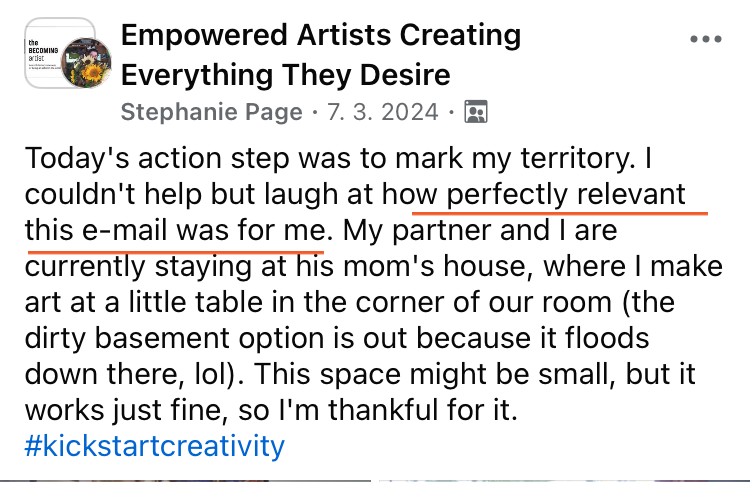
Task: Open the Empowered Artists Creating group title
Action: (x=320, y=37)
